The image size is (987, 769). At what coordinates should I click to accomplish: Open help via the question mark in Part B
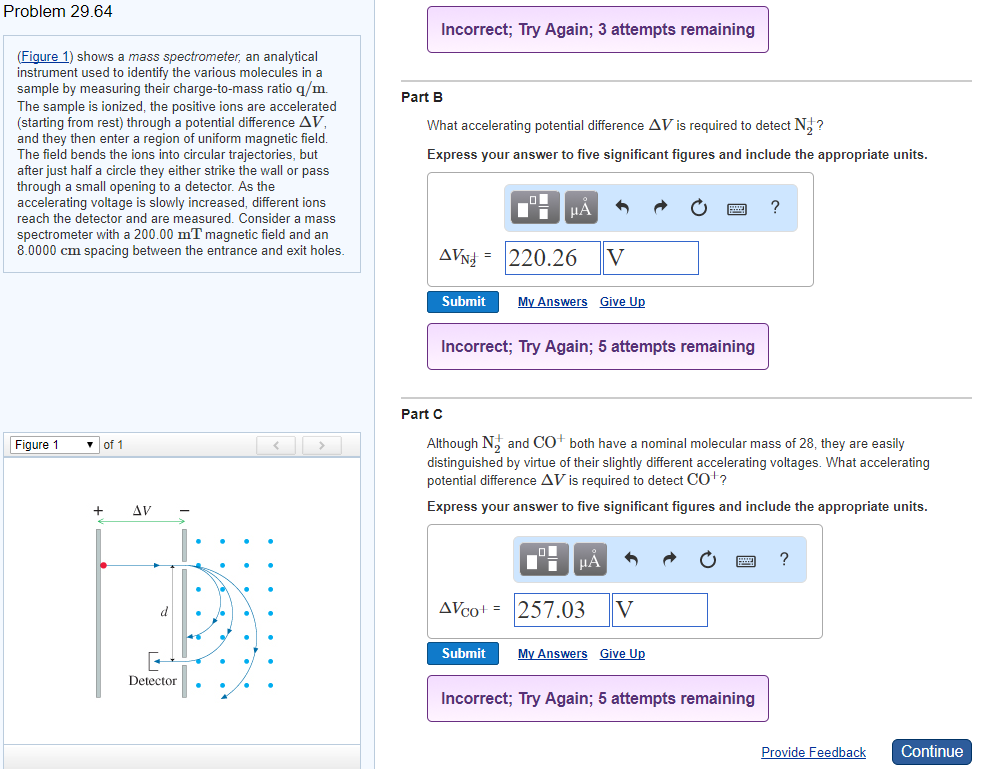pos(774,207)
